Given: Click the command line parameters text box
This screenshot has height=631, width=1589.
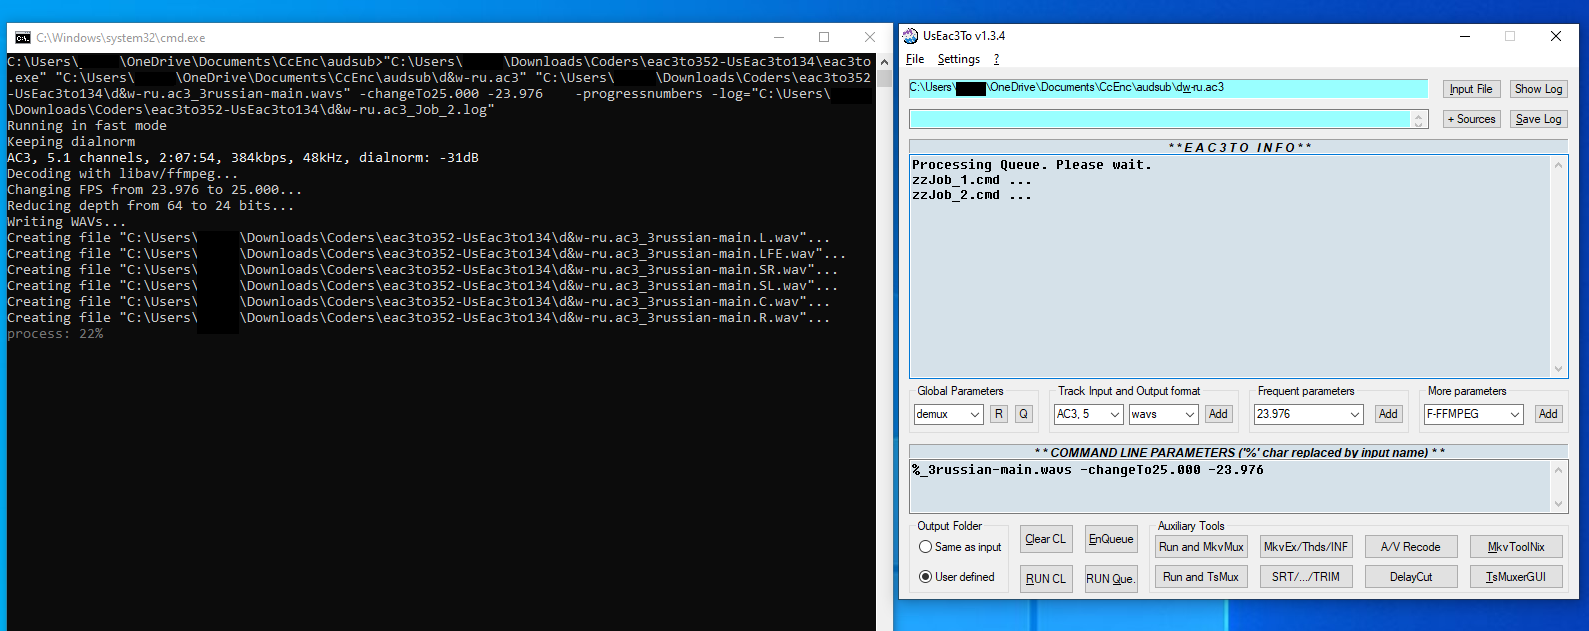Looking at the screenshot, I should pos(1230,487).
